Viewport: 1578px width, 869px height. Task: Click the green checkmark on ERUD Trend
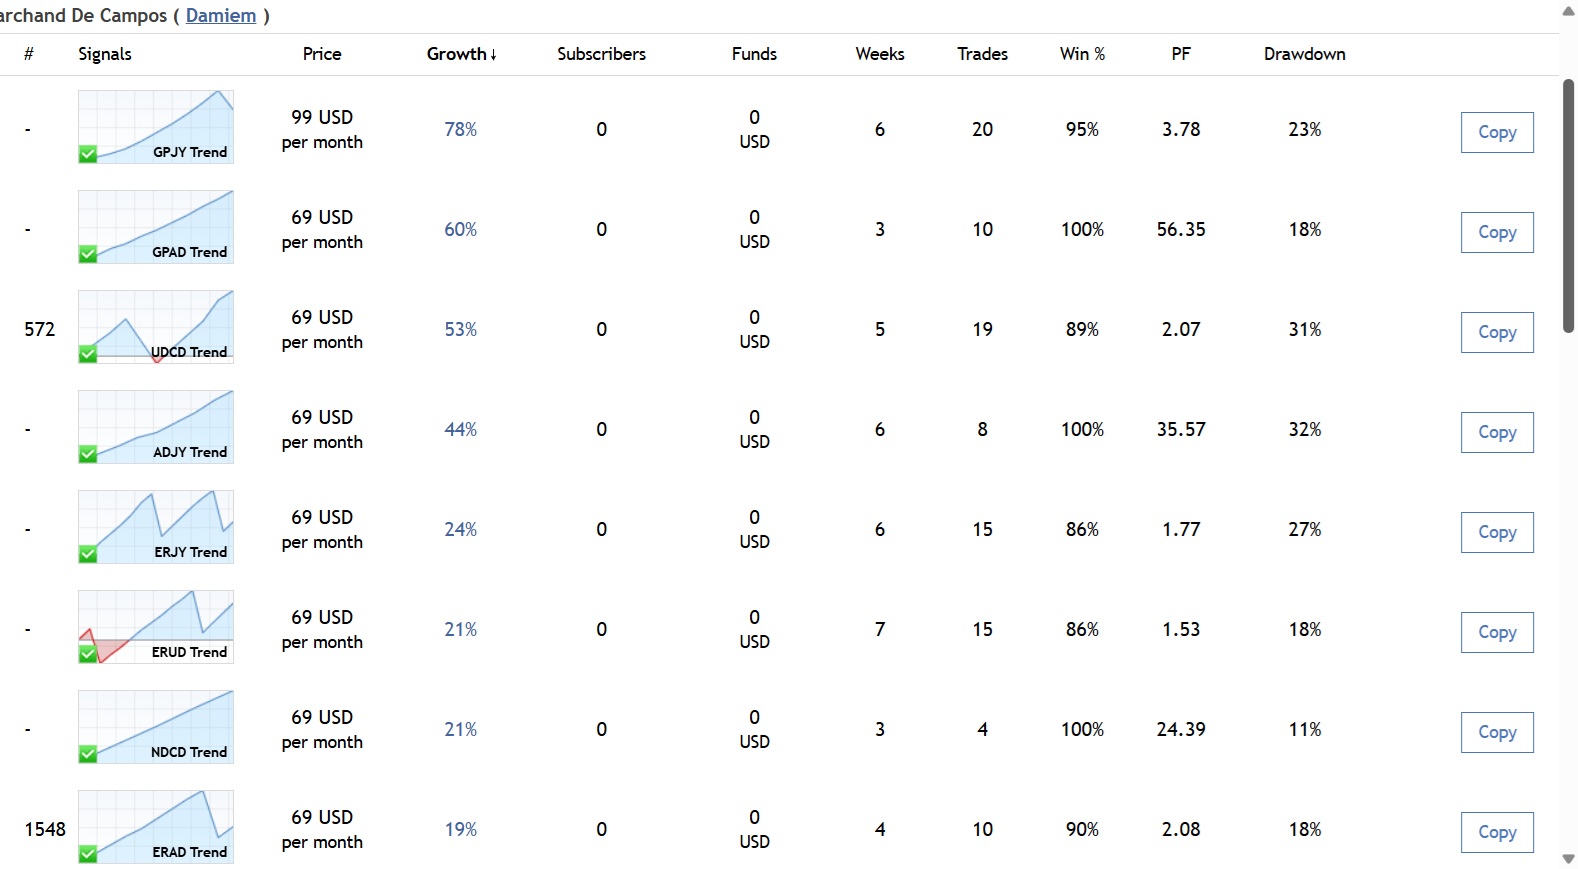click(88, 654)
